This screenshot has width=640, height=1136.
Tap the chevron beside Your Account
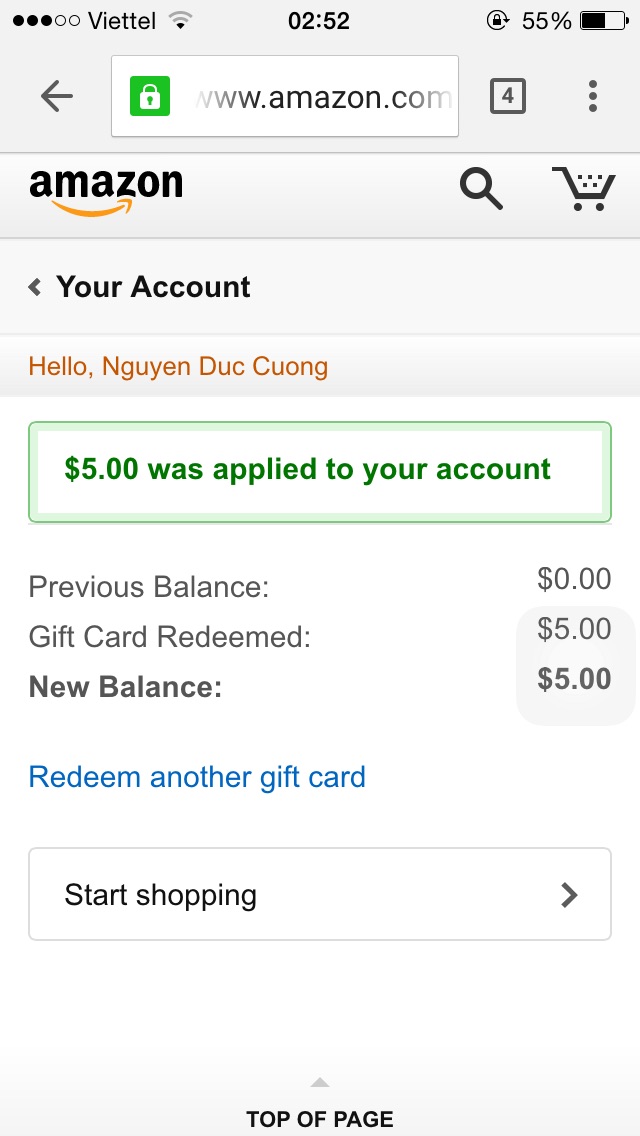pos(35,288)
